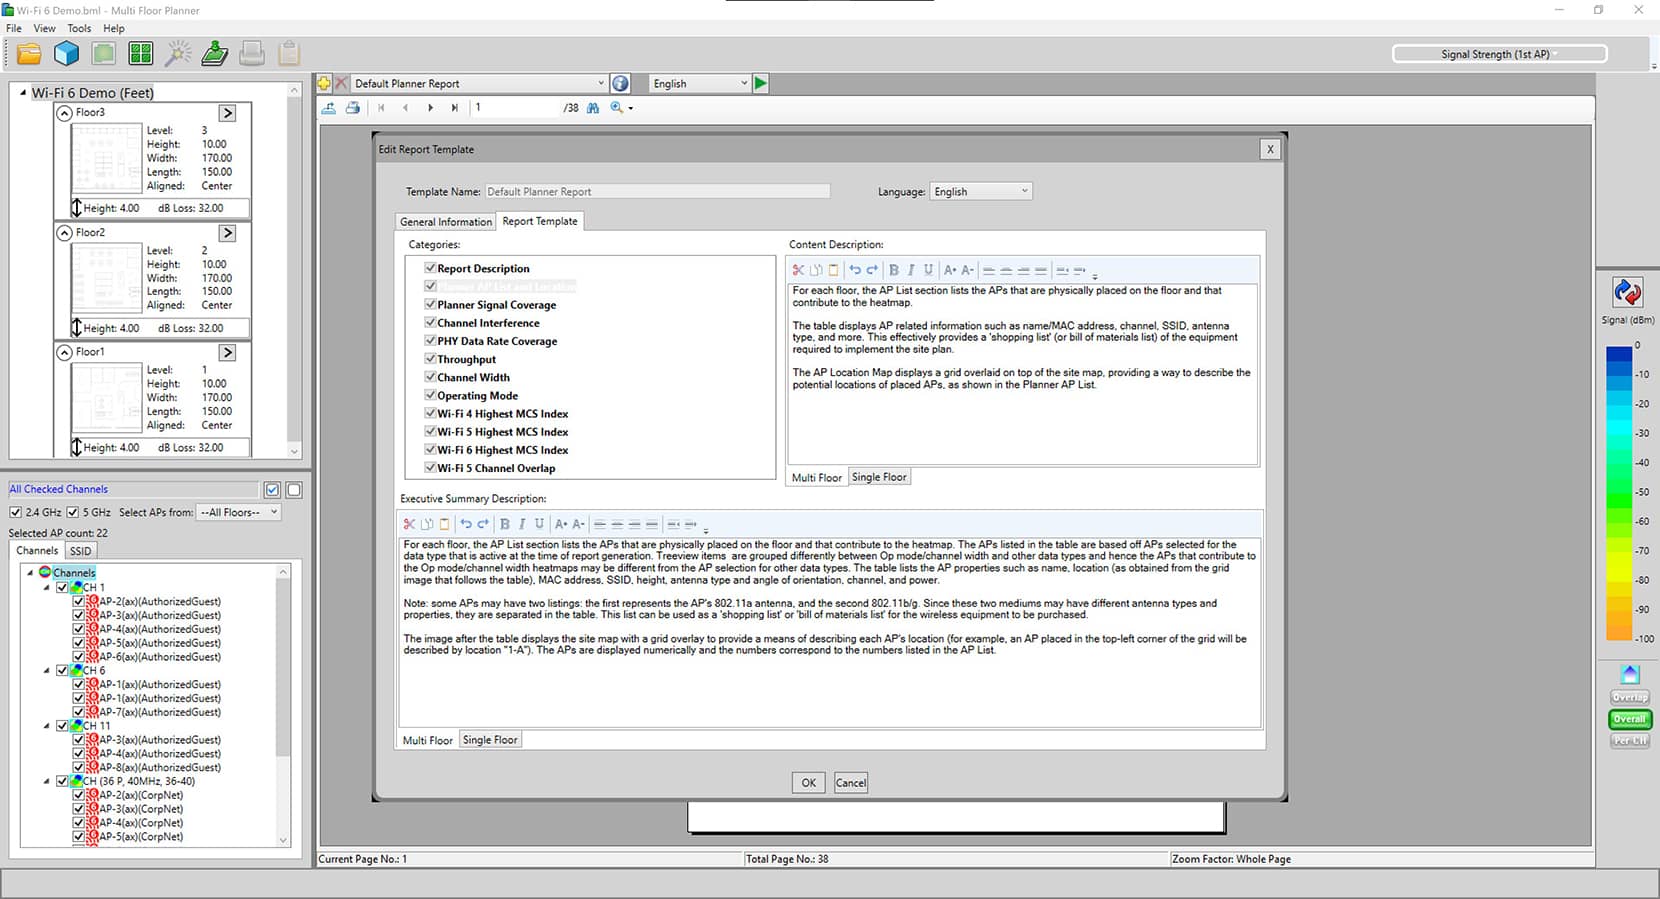
Task: Click the Template Name field
Action: coord(658,191)
